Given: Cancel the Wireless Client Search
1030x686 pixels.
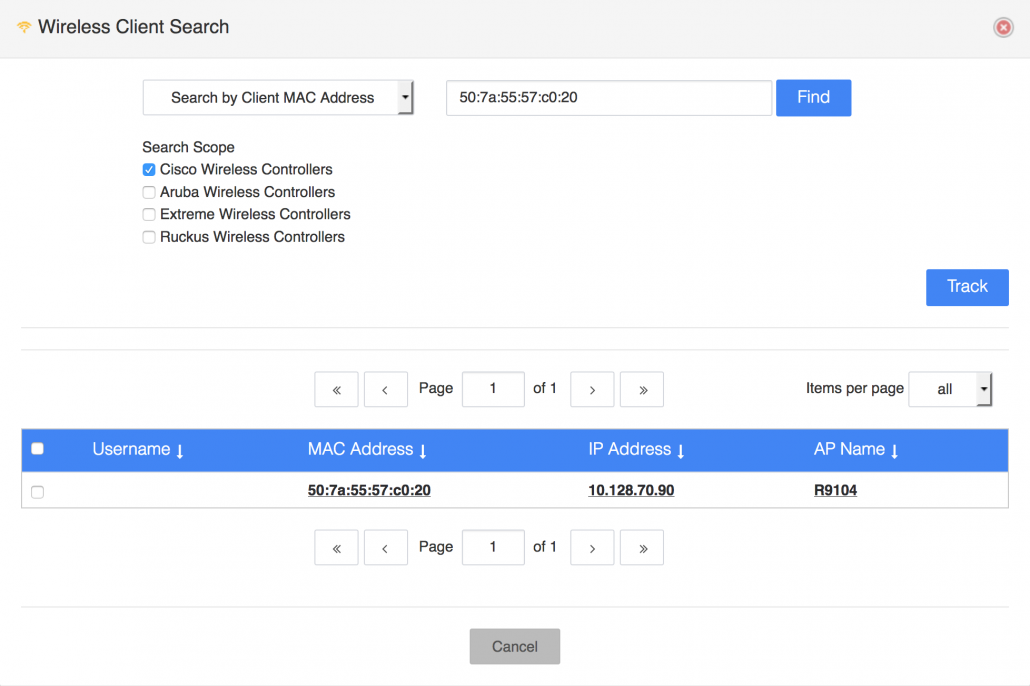Looking at the screenshot, I should pyautogui.click(x=514, y=646).
